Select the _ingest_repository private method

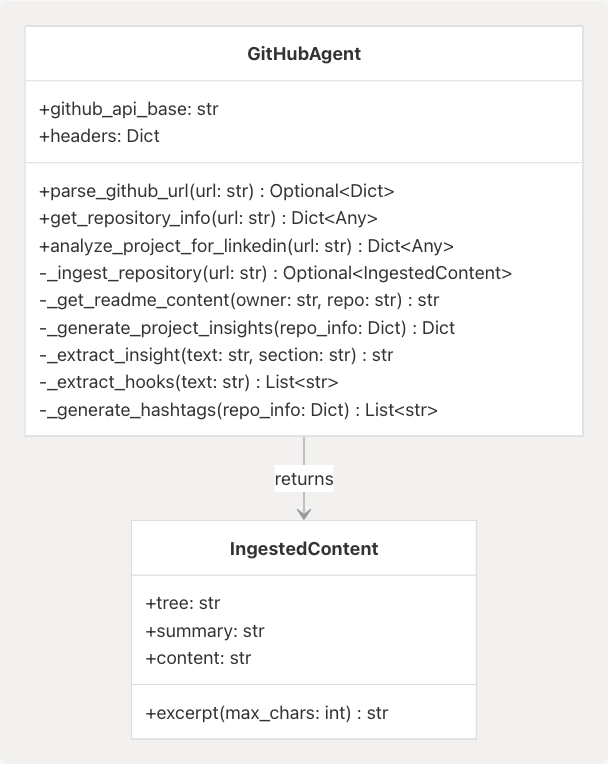275,273
